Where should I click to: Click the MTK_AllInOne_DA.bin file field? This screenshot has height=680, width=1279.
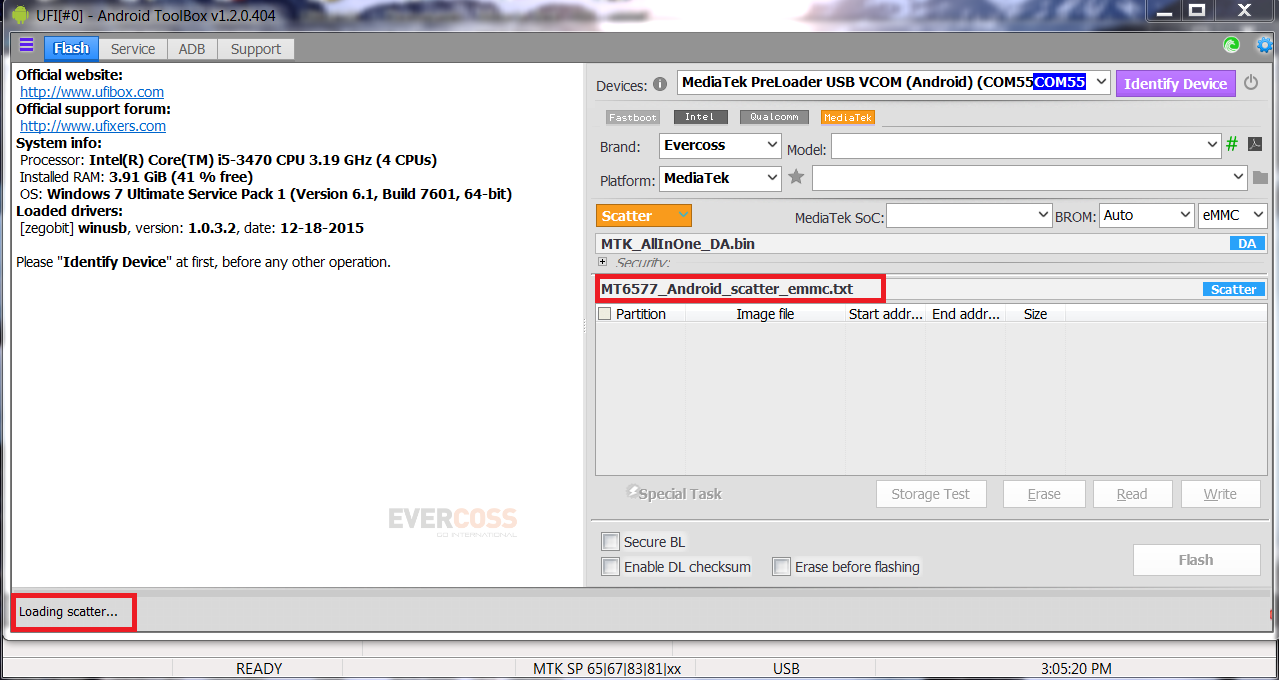[x=910, y=244]
